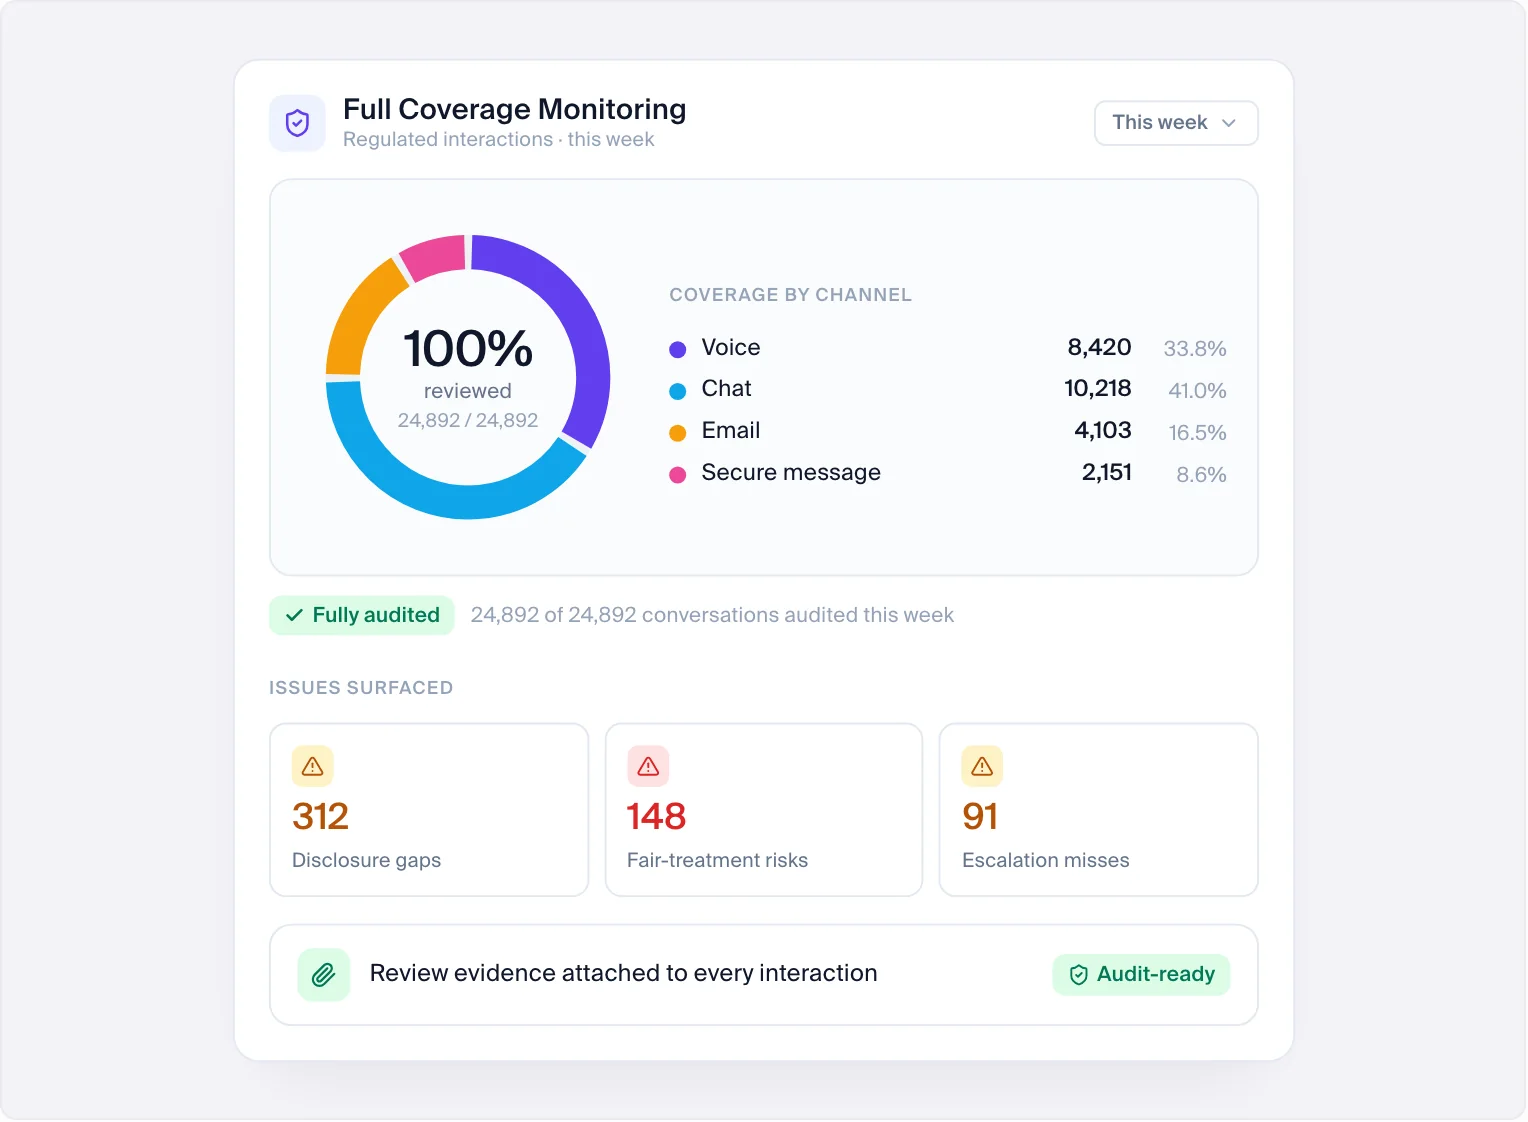Click the Issues Surfaced heading
Viewport: 1528px width, 1122px height.
coord(361,688)
